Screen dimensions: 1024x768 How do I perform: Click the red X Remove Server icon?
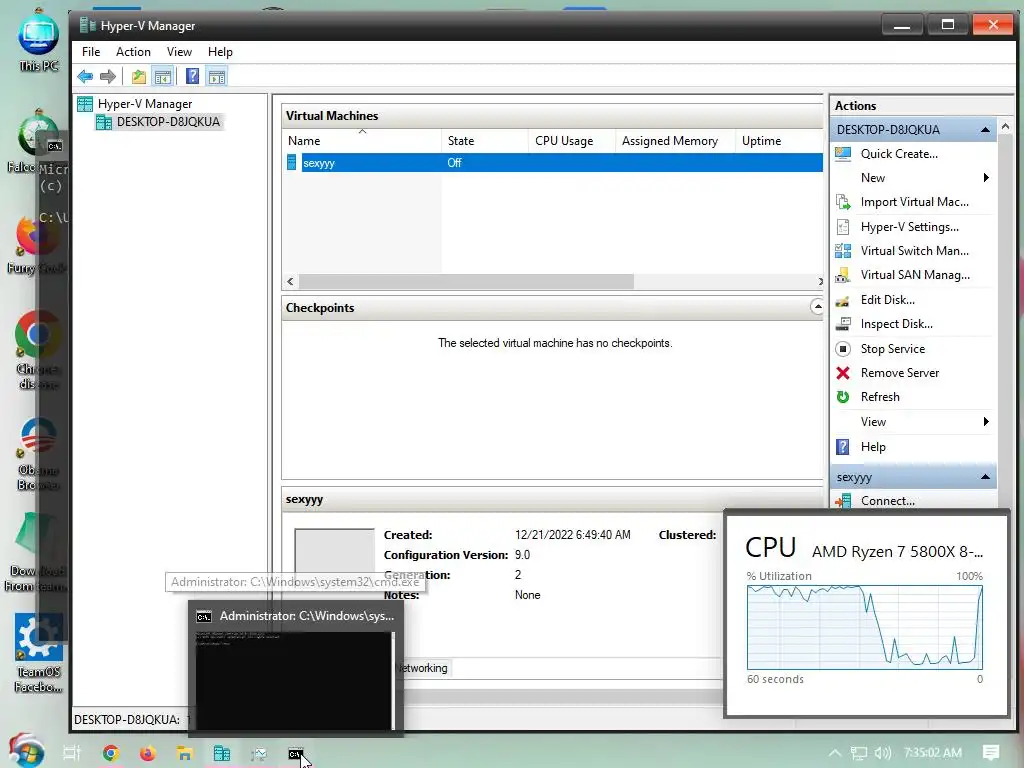(x=843, y=373)
